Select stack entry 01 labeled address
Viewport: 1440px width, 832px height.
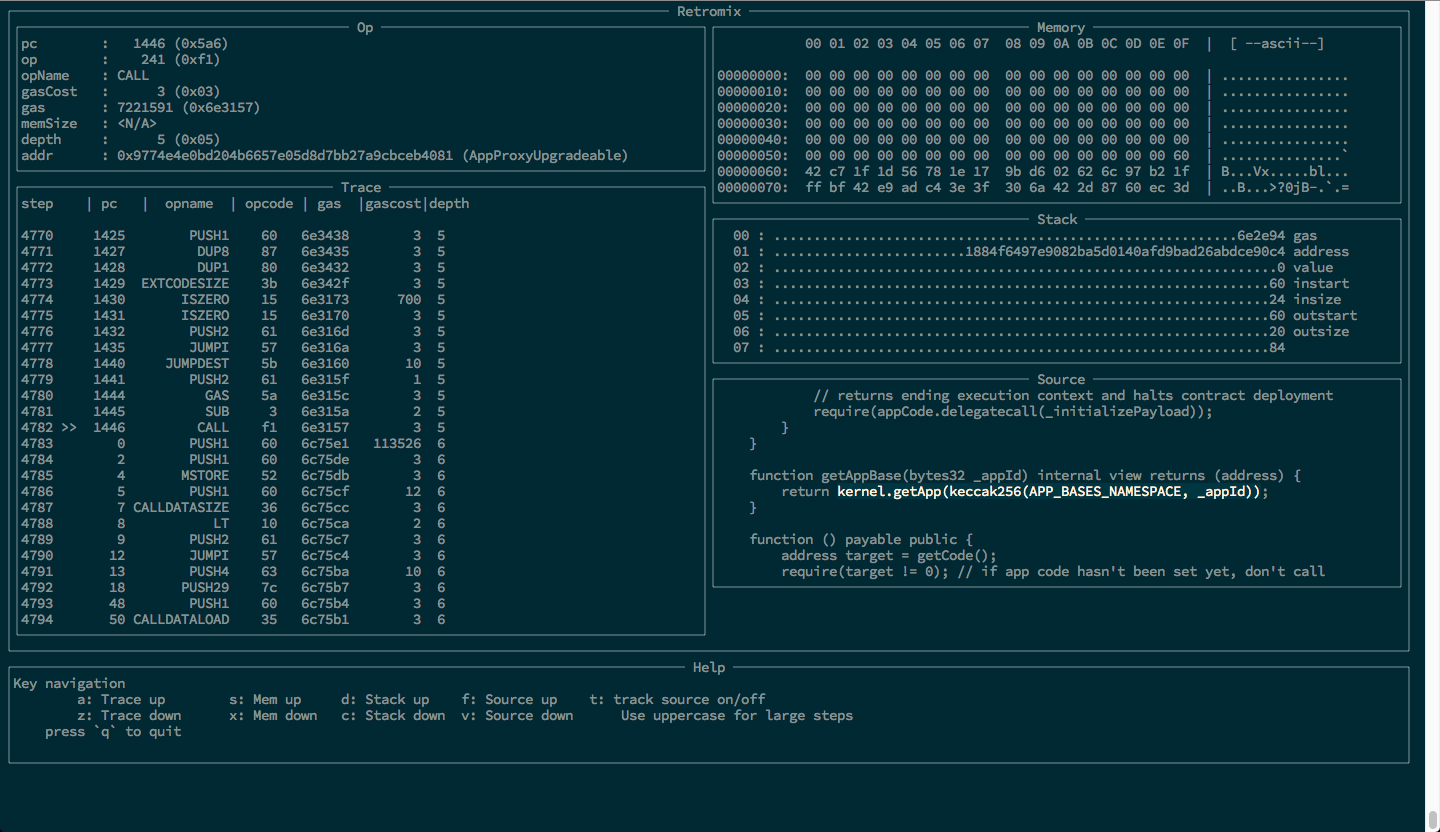1060,251
